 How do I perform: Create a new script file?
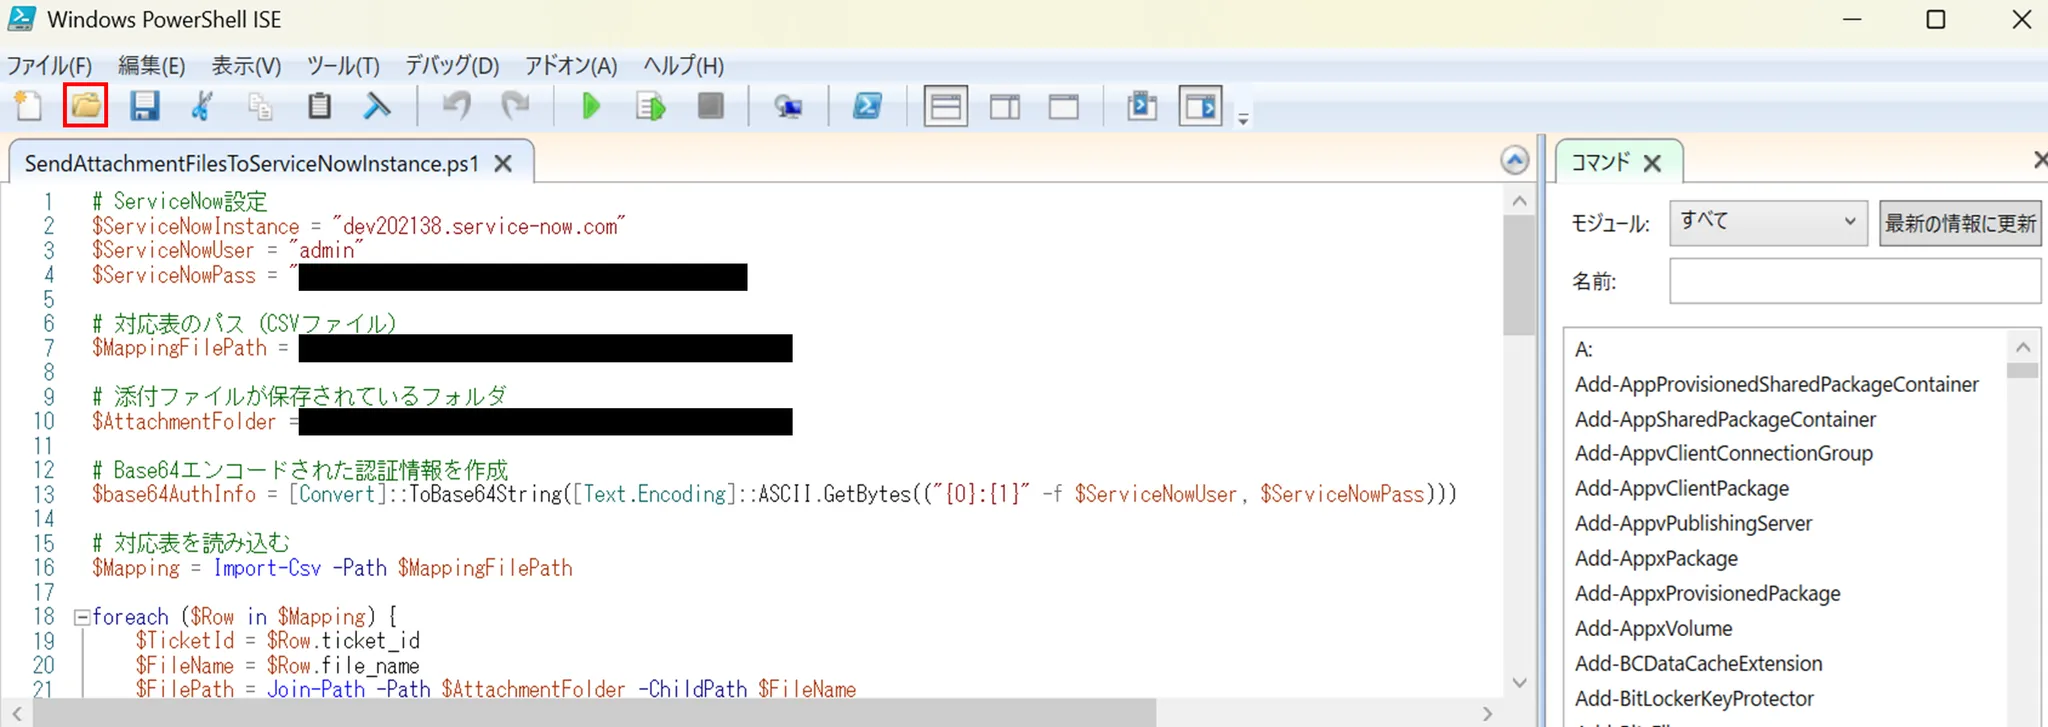[28, 105]
